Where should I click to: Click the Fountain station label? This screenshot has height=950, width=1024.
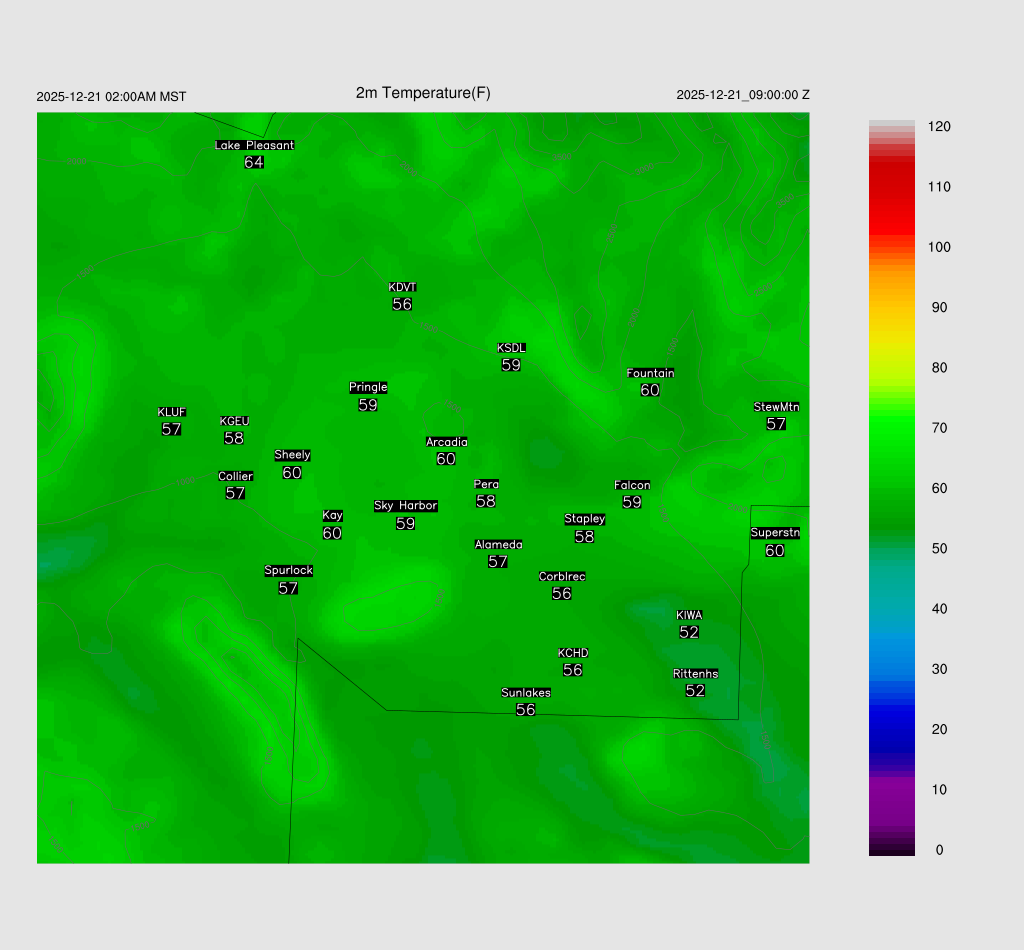click(650, 373)
